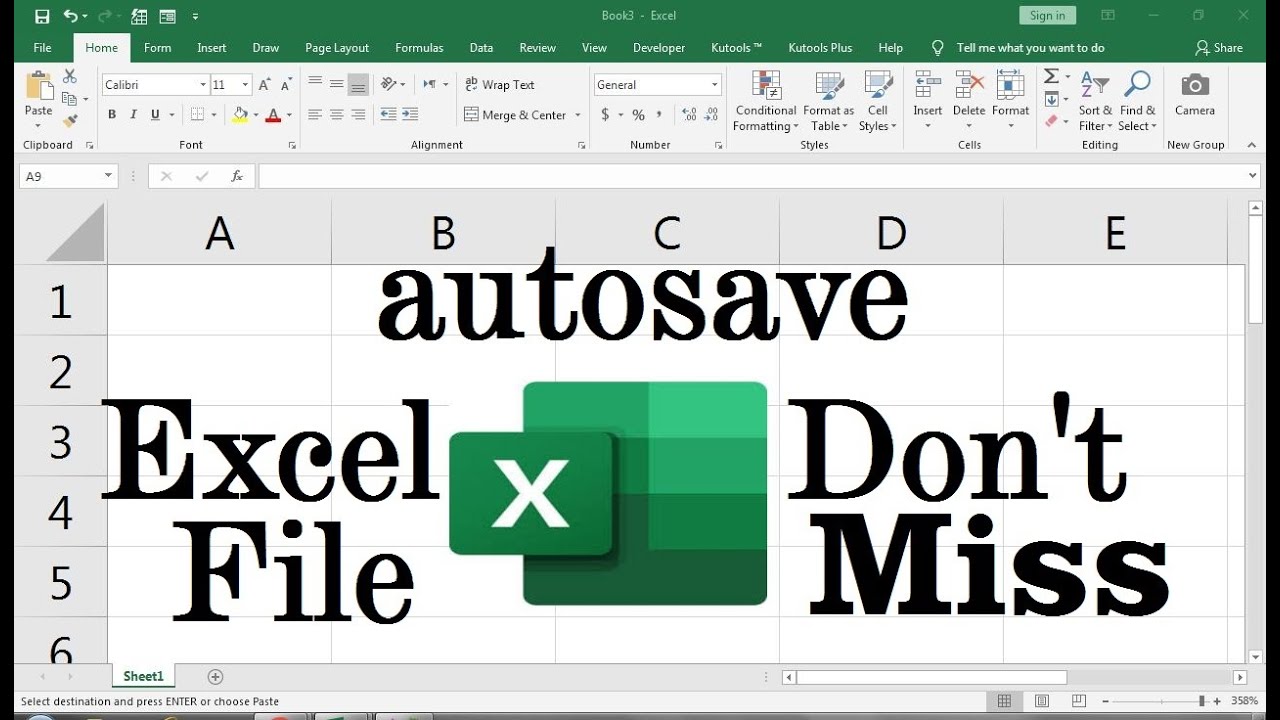This screenshot has width=1280, height=720.
Task: Apply the red font color
Action: pyautogui.click(x=273, y=115)
